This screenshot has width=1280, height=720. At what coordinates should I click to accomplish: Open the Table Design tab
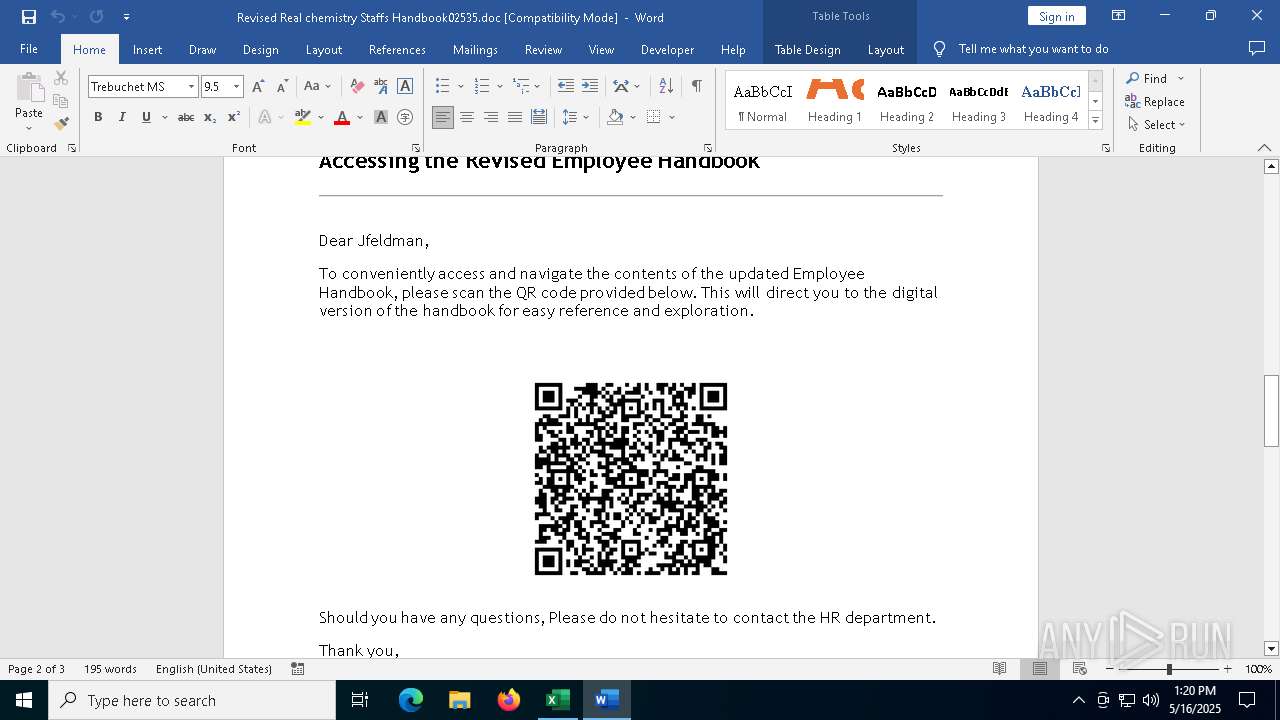(807, 49)
